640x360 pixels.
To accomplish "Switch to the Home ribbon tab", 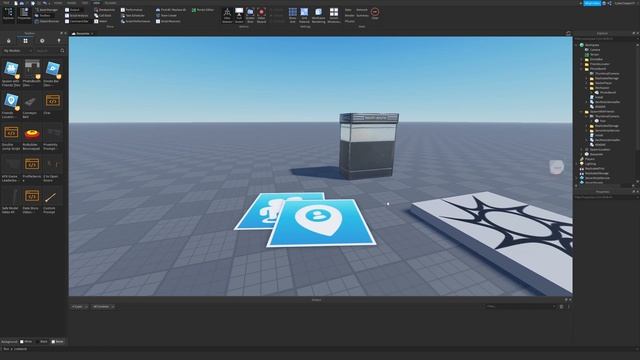I will pyautogui.click(x=58, y=3).
